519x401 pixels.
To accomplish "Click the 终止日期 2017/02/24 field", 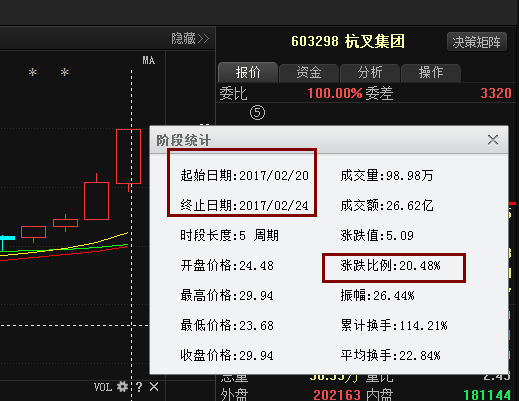I will 245,205.
